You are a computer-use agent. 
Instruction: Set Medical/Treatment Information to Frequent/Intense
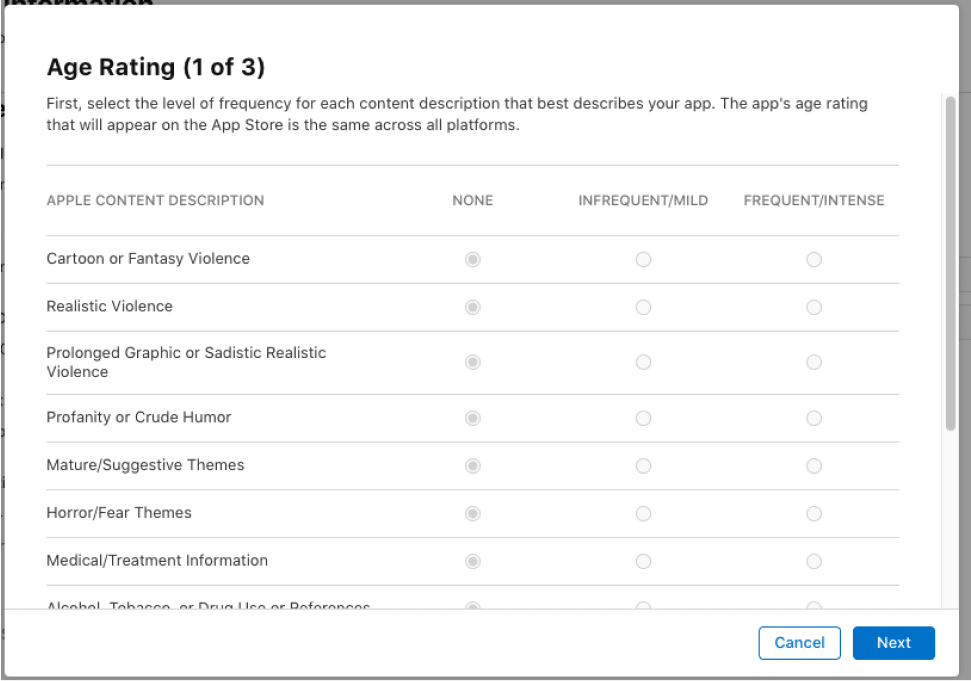(814, 561)
